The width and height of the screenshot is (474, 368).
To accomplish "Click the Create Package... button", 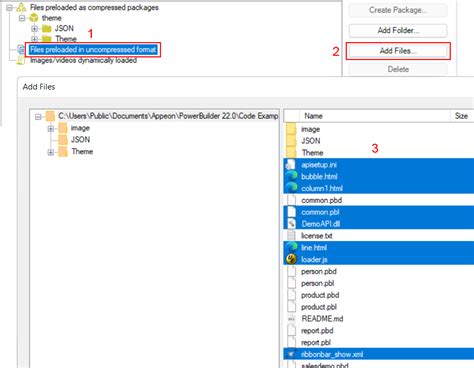I will 398,10.
